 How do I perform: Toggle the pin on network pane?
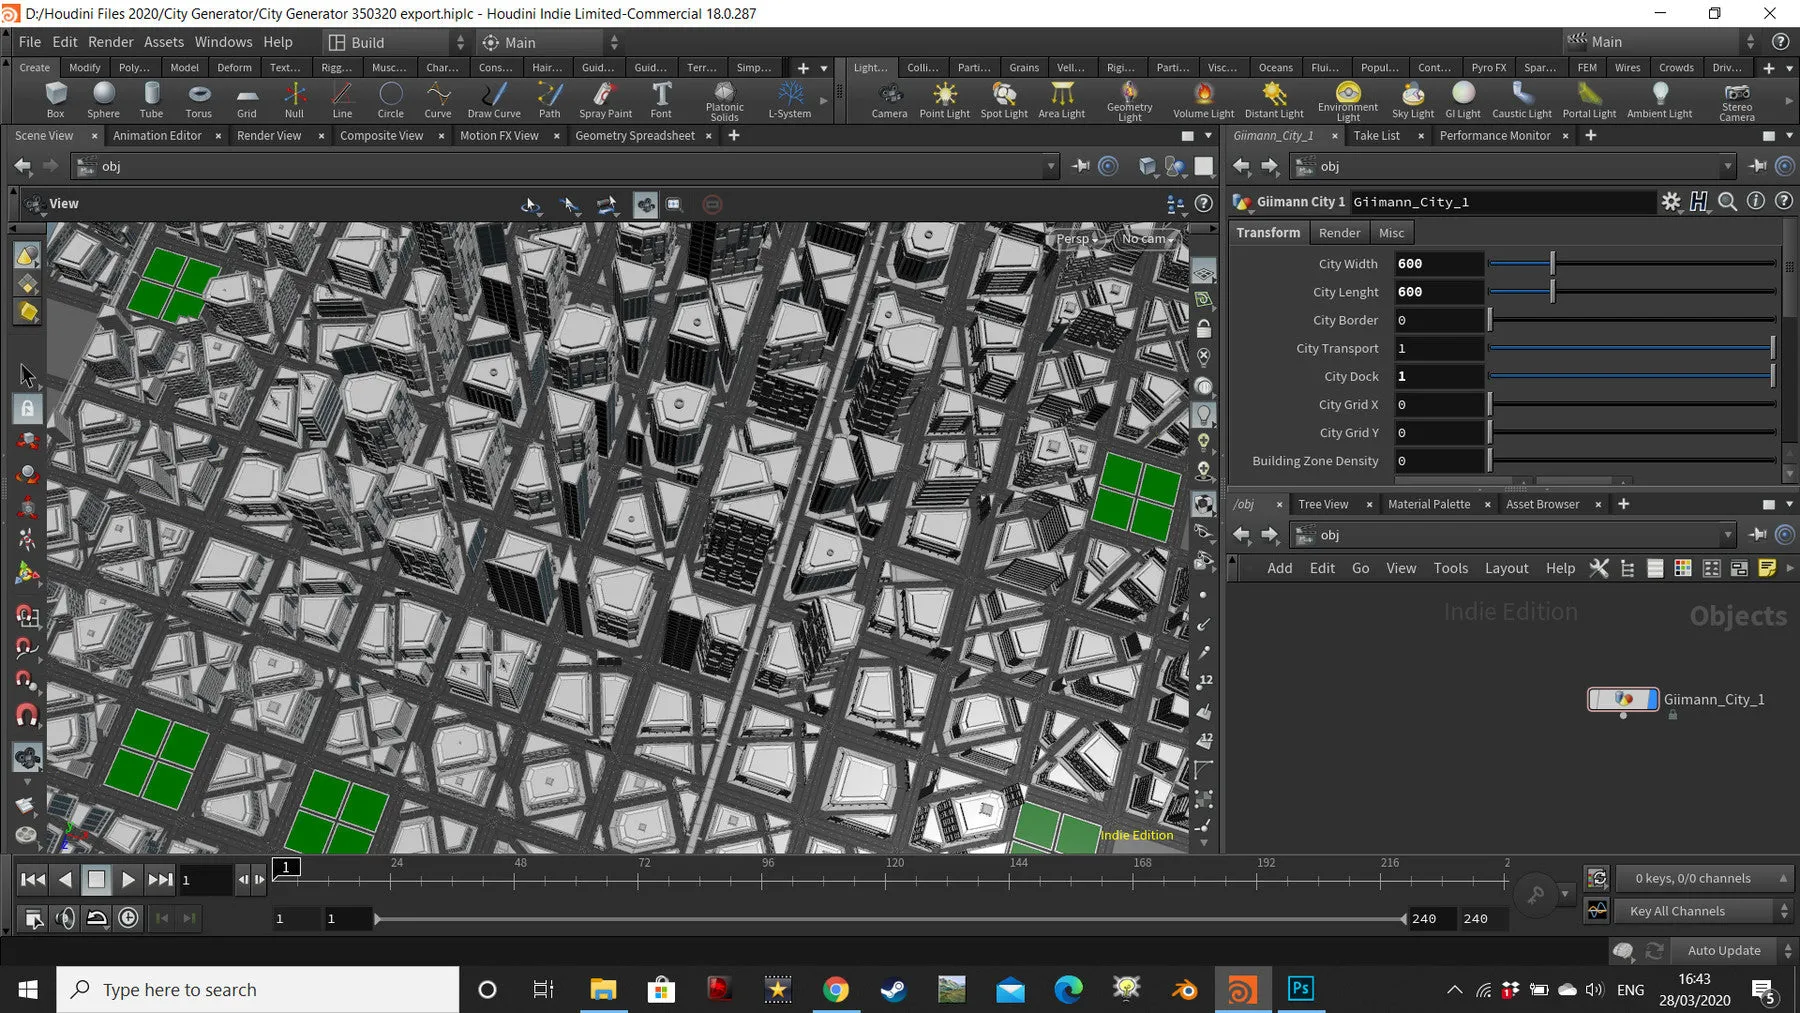click(1757, 535)
